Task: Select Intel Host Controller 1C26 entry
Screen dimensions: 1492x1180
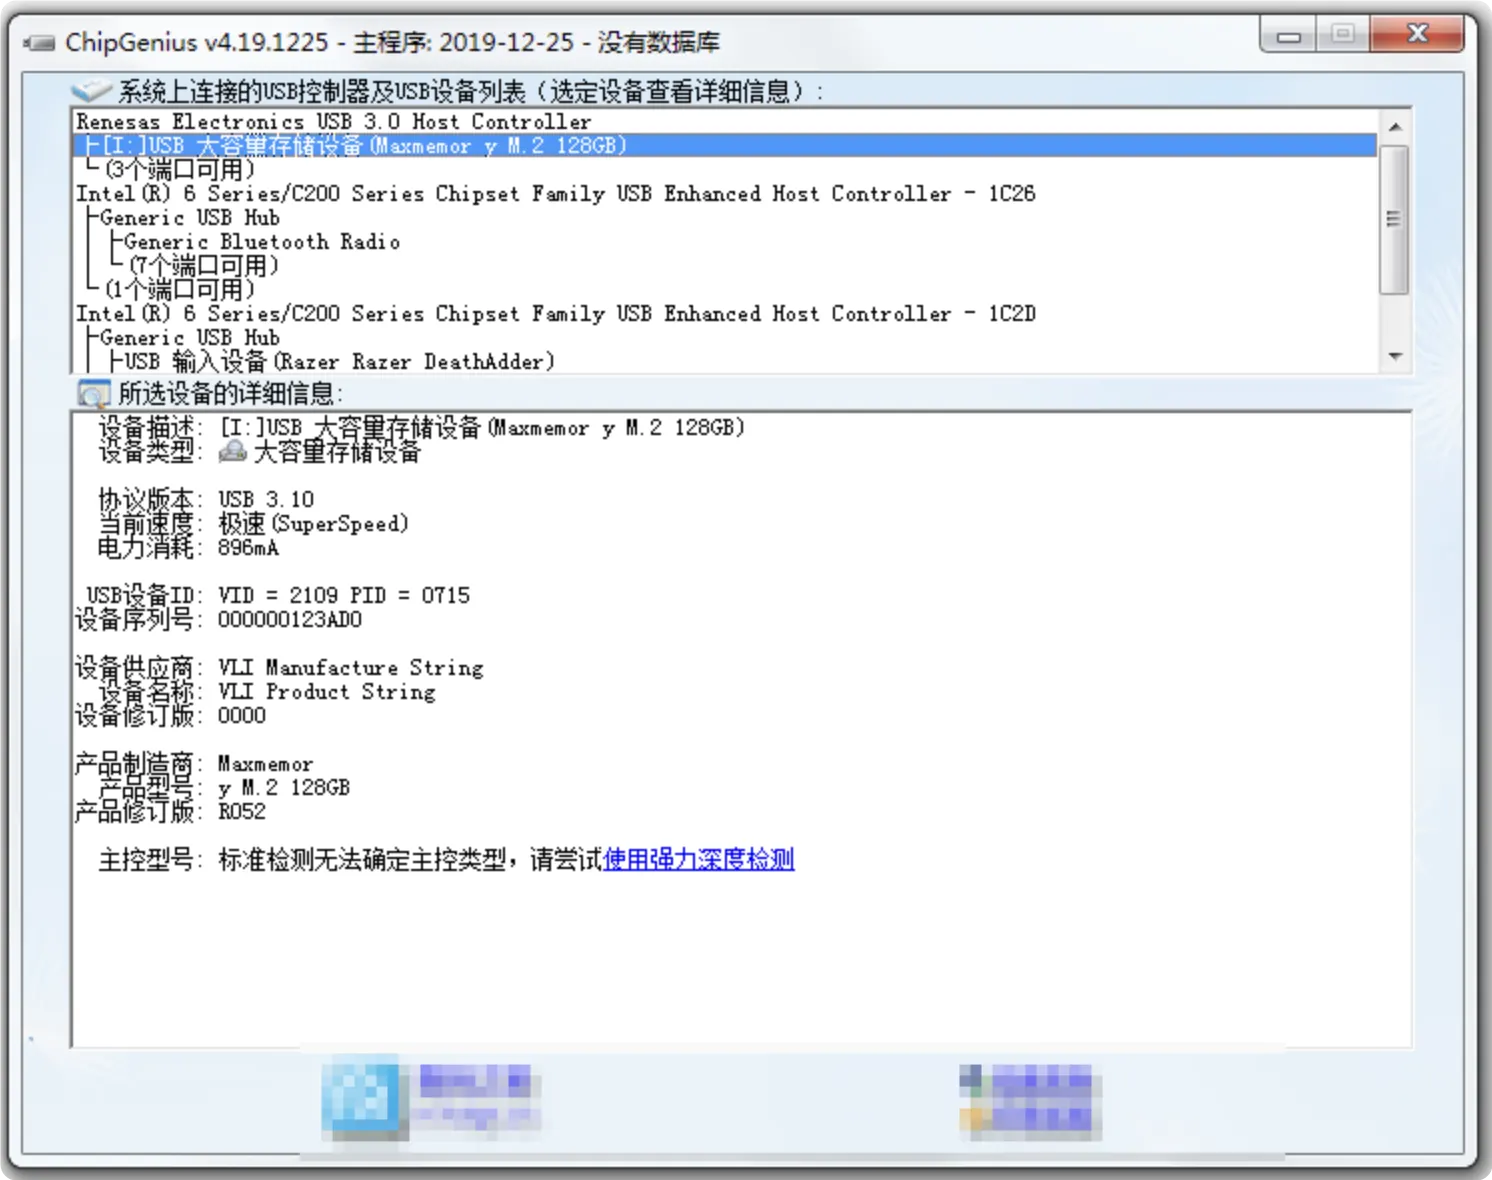Action: tap(556, 194)
